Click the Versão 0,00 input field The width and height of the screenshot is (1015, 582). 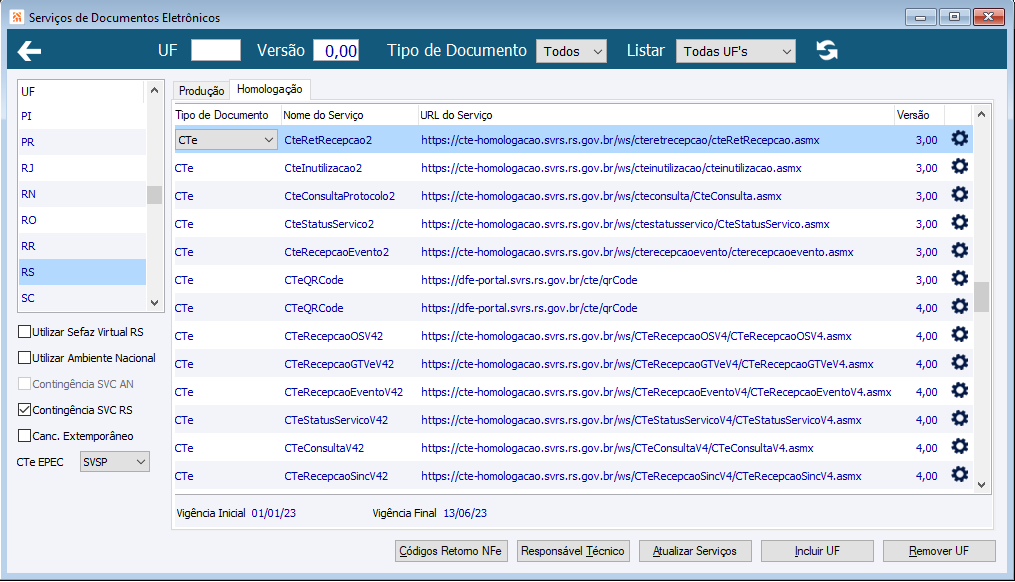coord(336,50)
